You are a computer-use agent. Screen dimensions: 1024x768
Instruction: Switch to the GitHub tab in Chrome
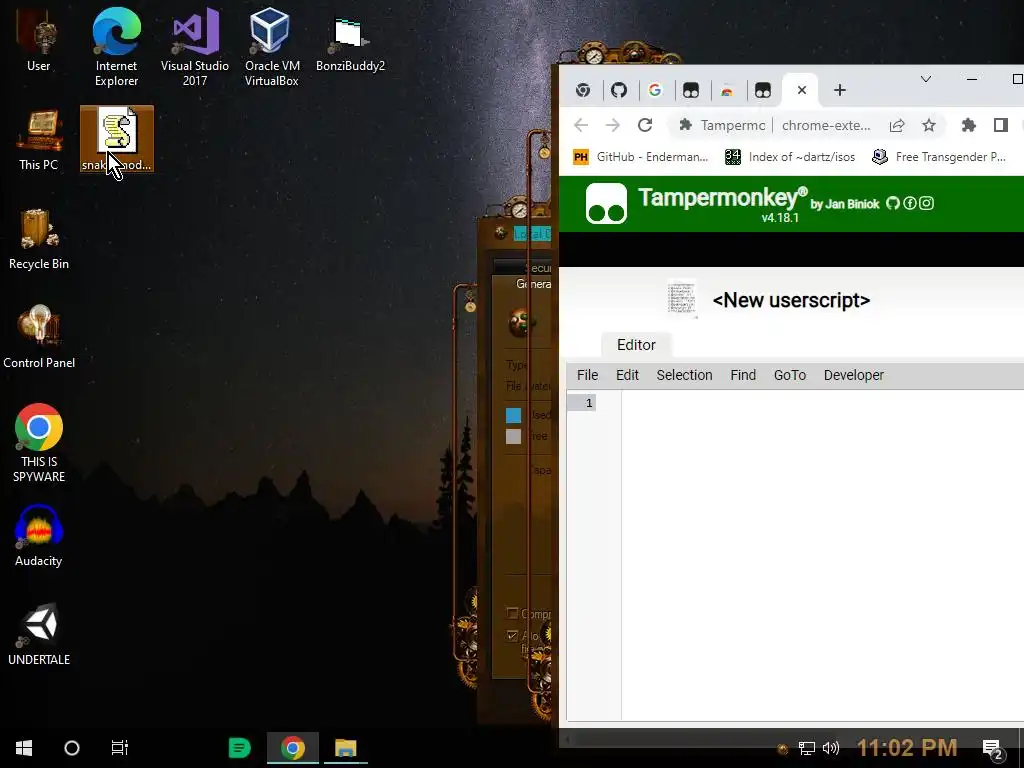tap(618, 90)
